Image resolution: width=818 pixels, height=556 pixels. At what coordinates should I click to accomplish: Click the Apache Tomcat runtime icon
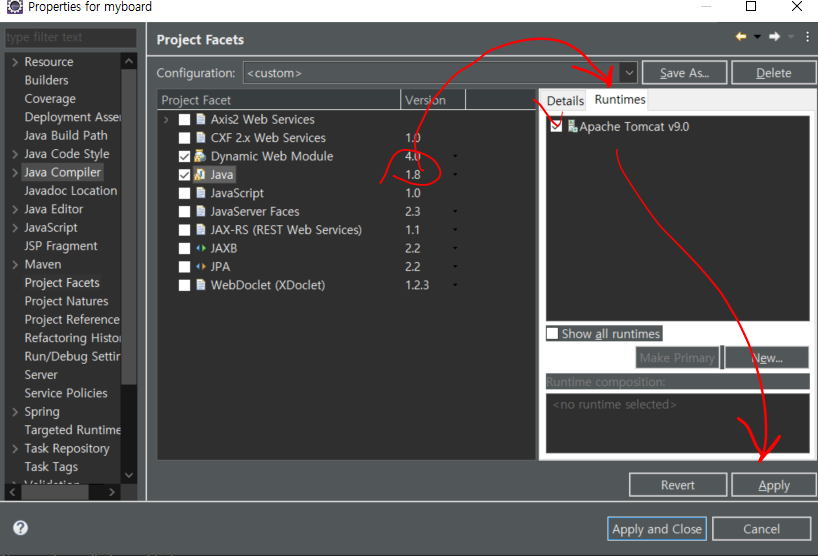[572, 126]
